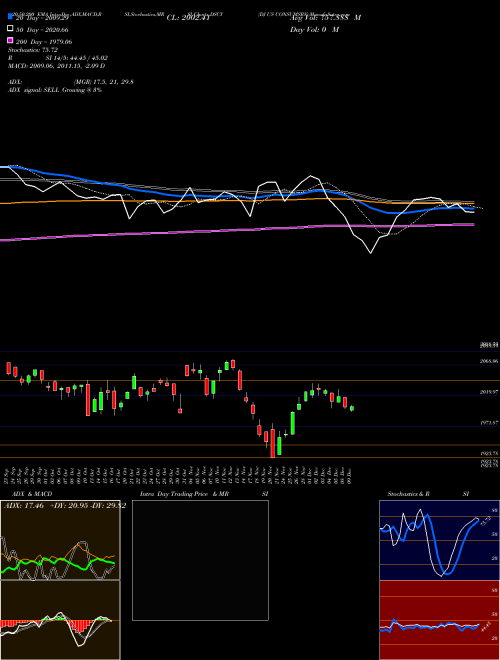Click the 'Day Vol: 0 M' reading
The height and width of the screenshot is (660, 500).
pyautogui.click(x=314, y=29)
